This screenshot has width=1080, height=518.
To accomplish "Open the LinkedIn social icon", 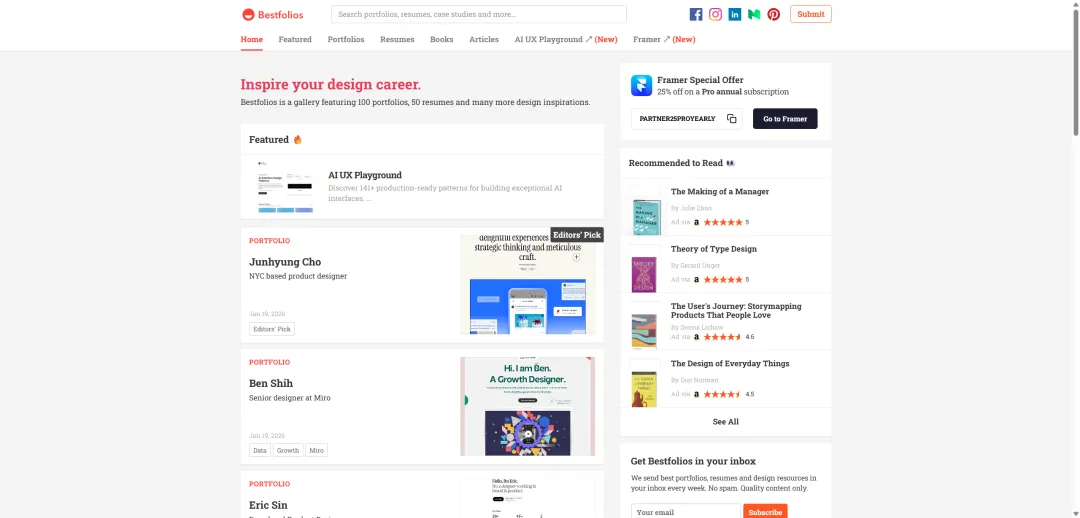I will pos(735,14).
